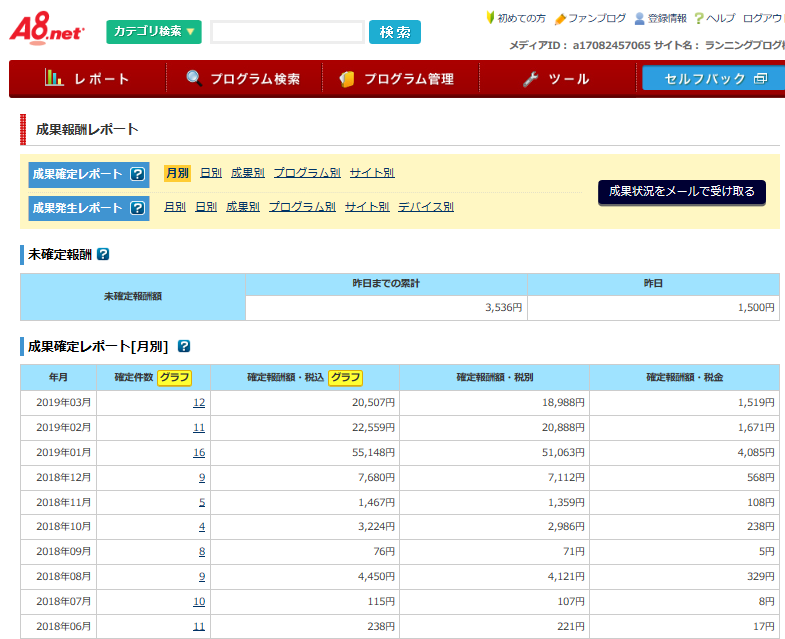Open the ヘルプ link

720,19
